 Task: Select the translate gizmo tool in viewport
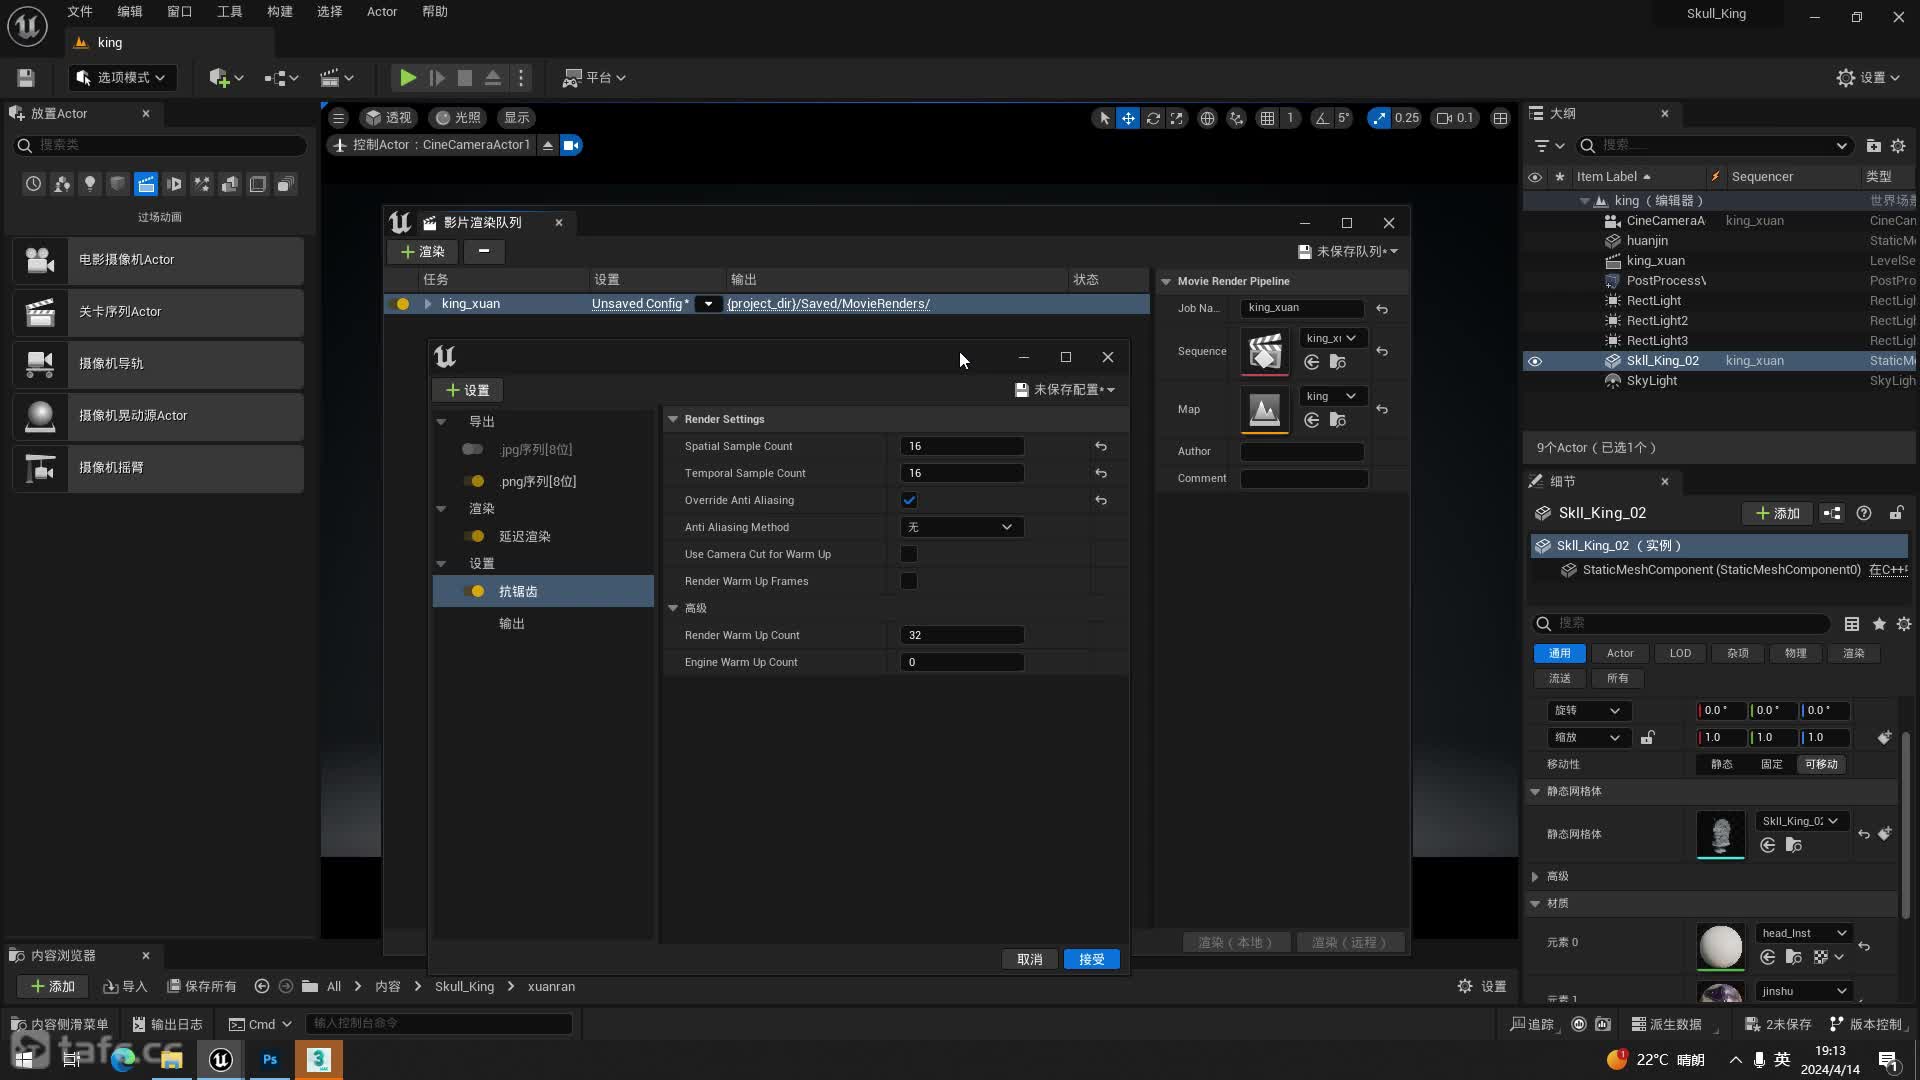[x=1128, y=118]
